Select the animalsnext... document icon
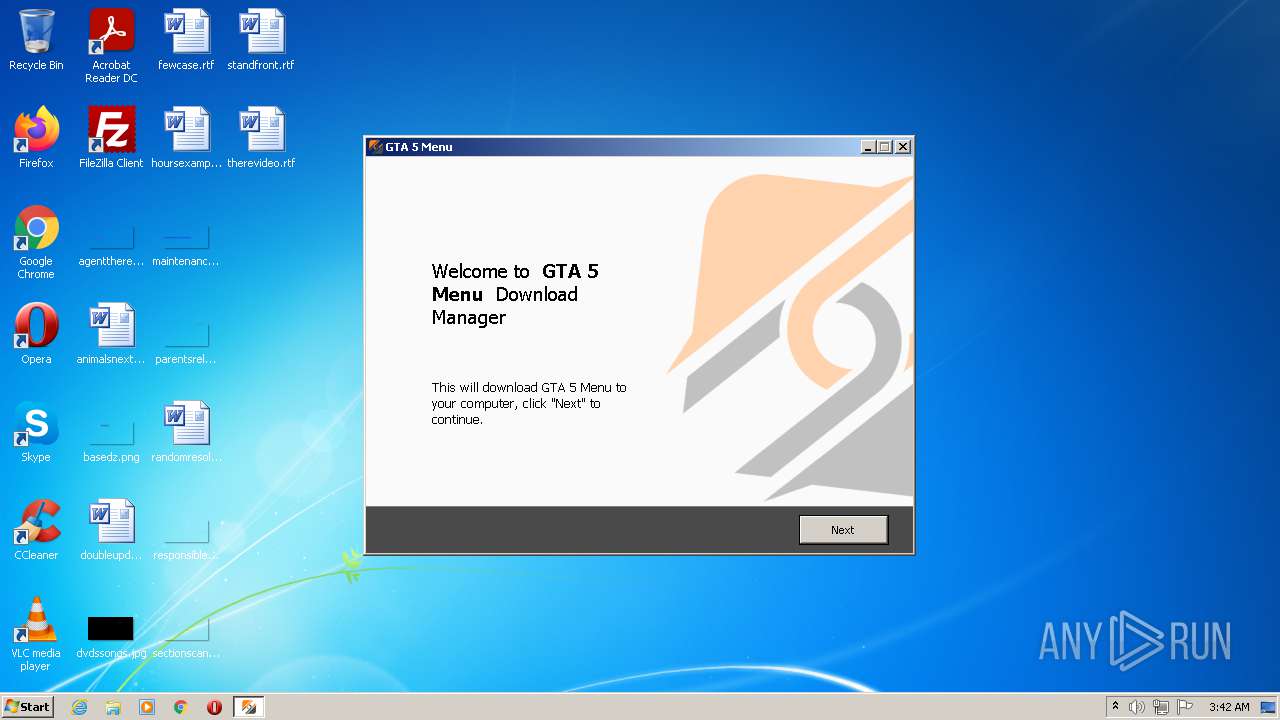This screenshot has width=1280, height=720. tap(111, 334)
